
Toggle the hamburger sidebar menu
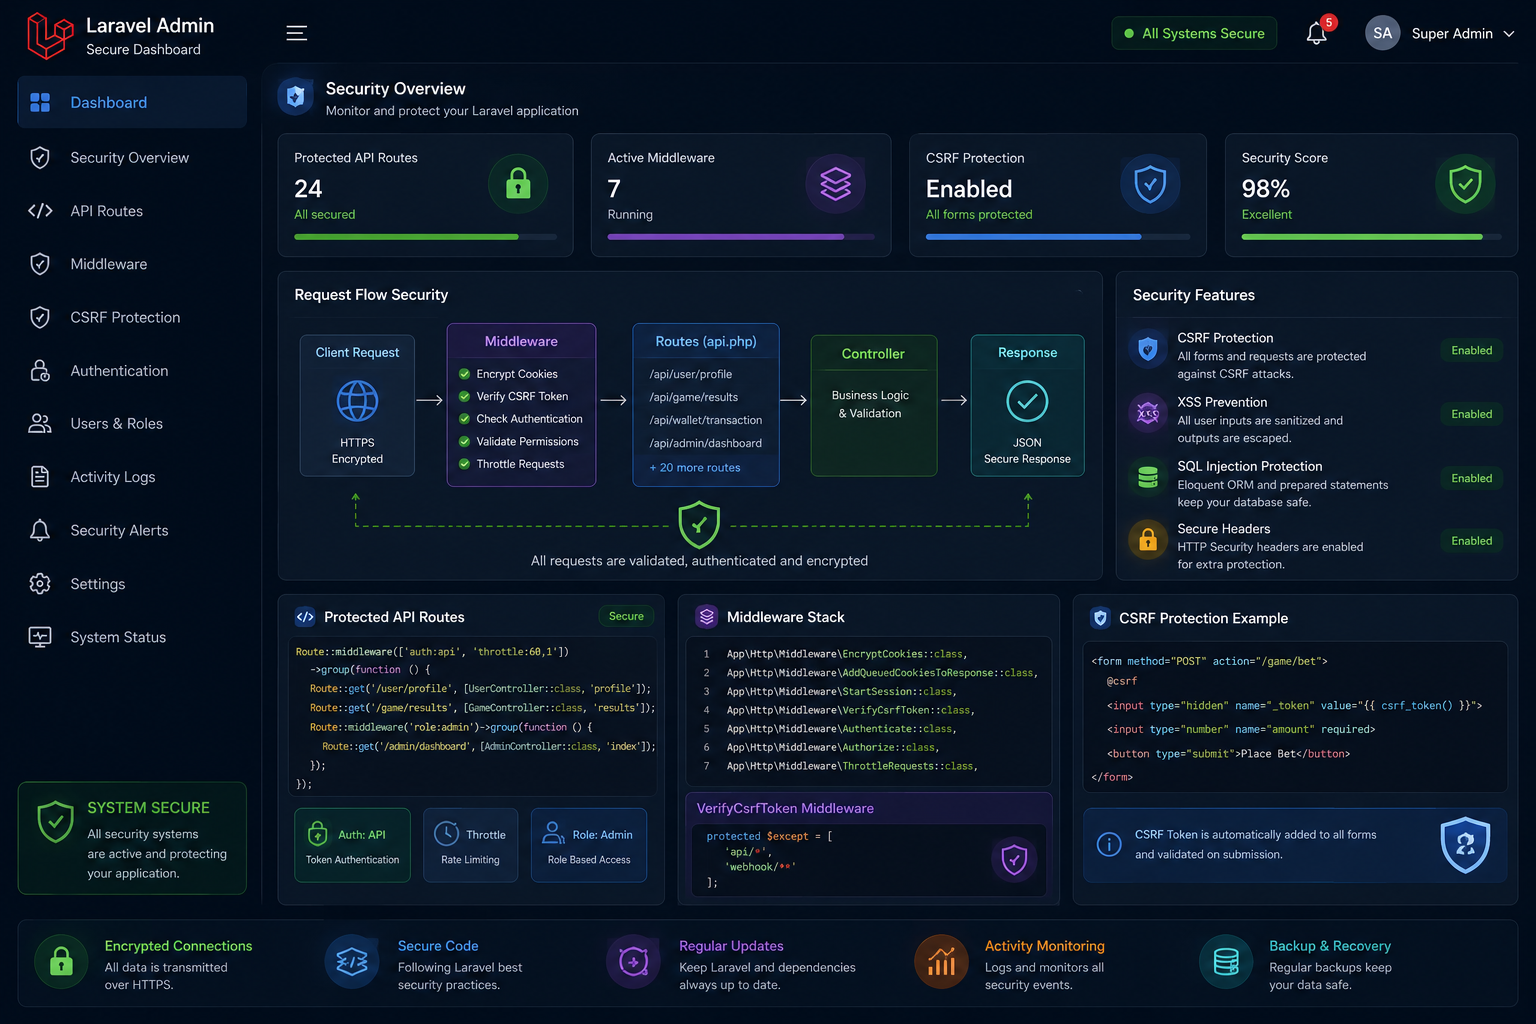click(x=297, y=33)
